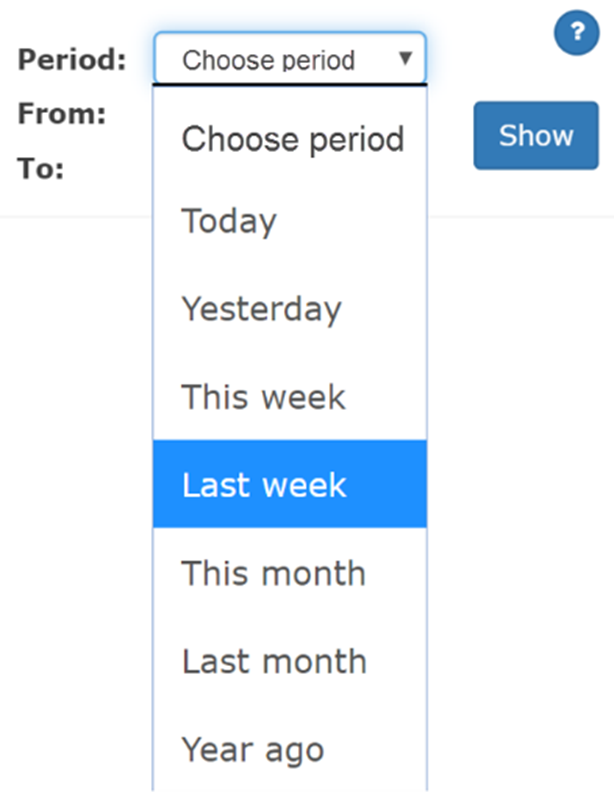Click the 'From:' label
This screenshot has height=792, width=614.
[62, 114]
